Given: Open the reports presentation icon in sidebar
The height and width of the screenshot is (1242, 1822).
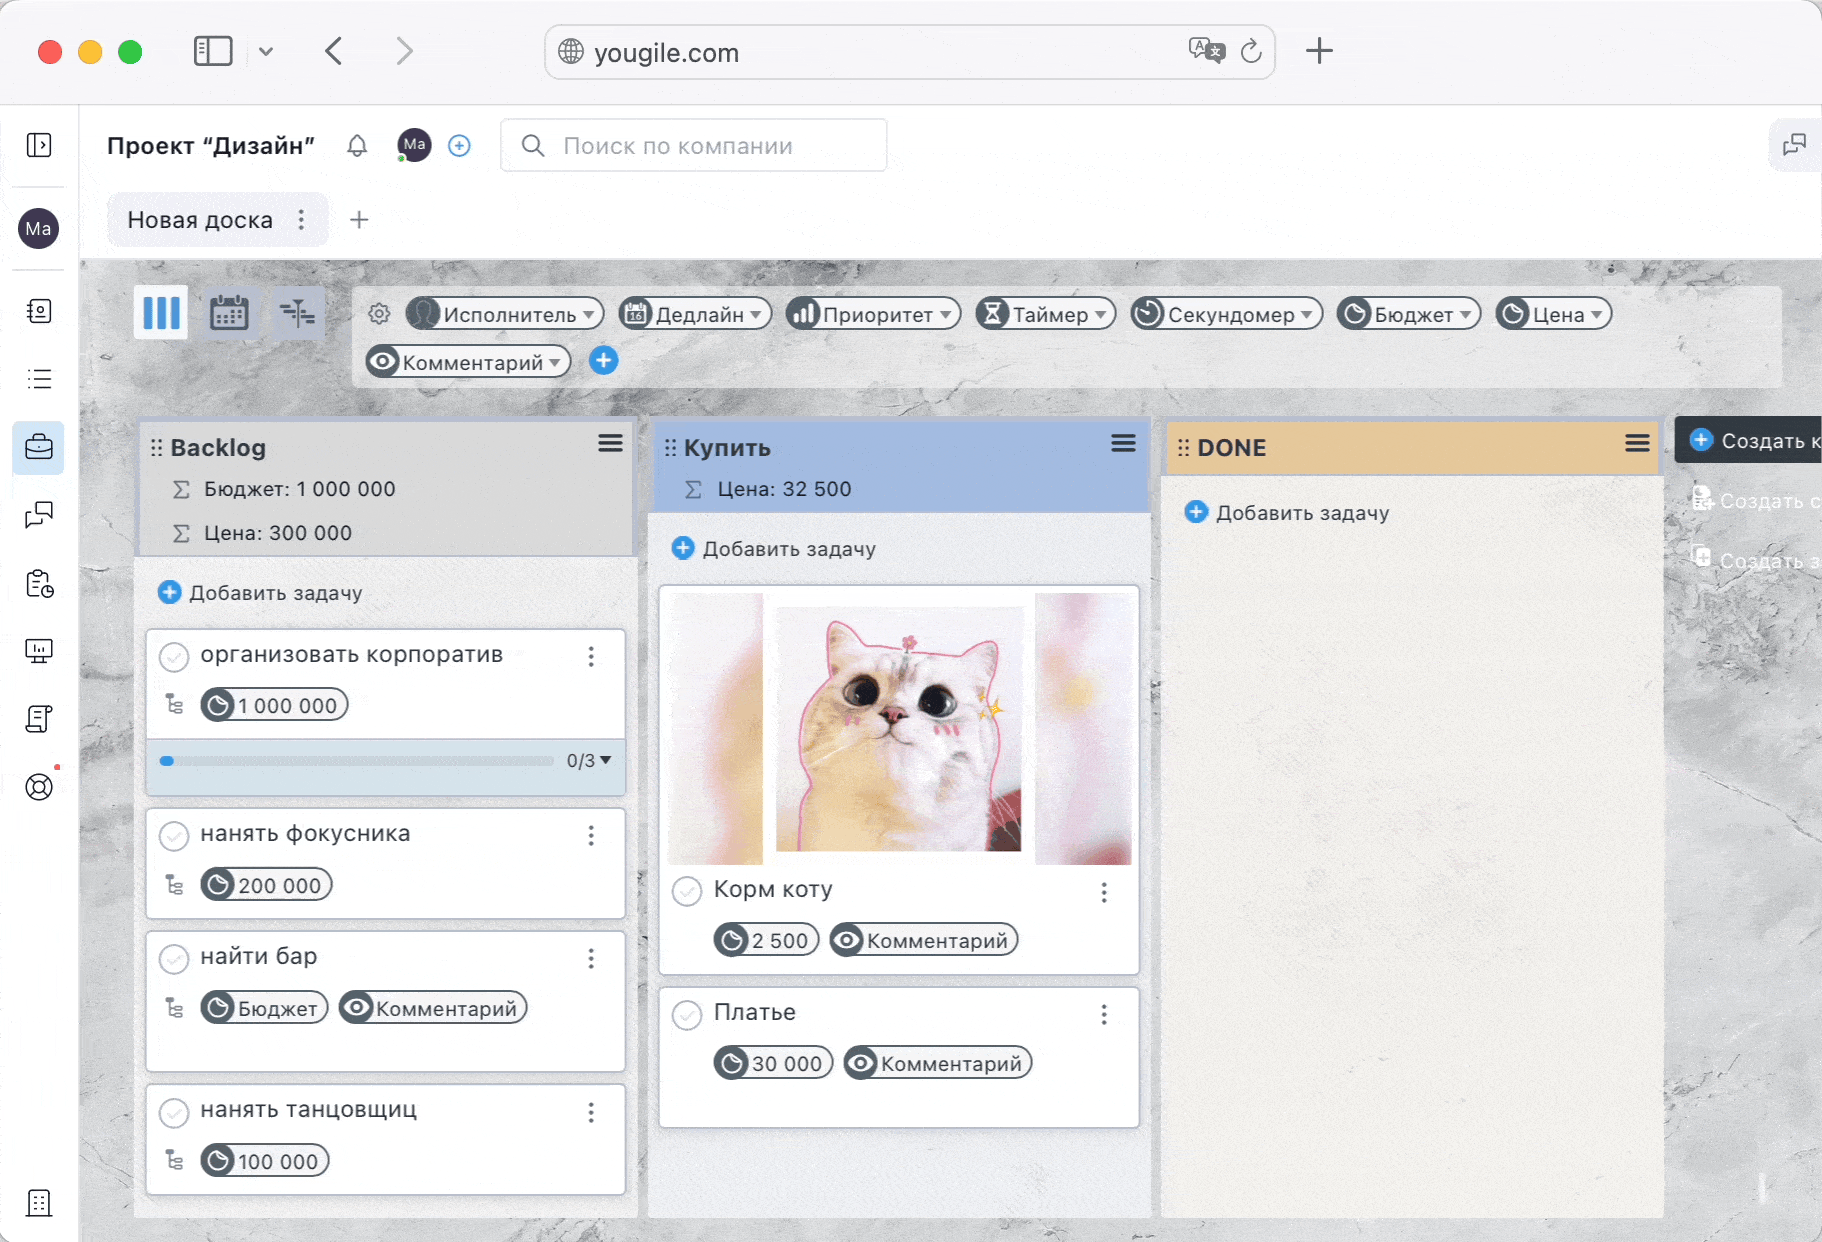Looking at the screenshot, I should point(39,651).
